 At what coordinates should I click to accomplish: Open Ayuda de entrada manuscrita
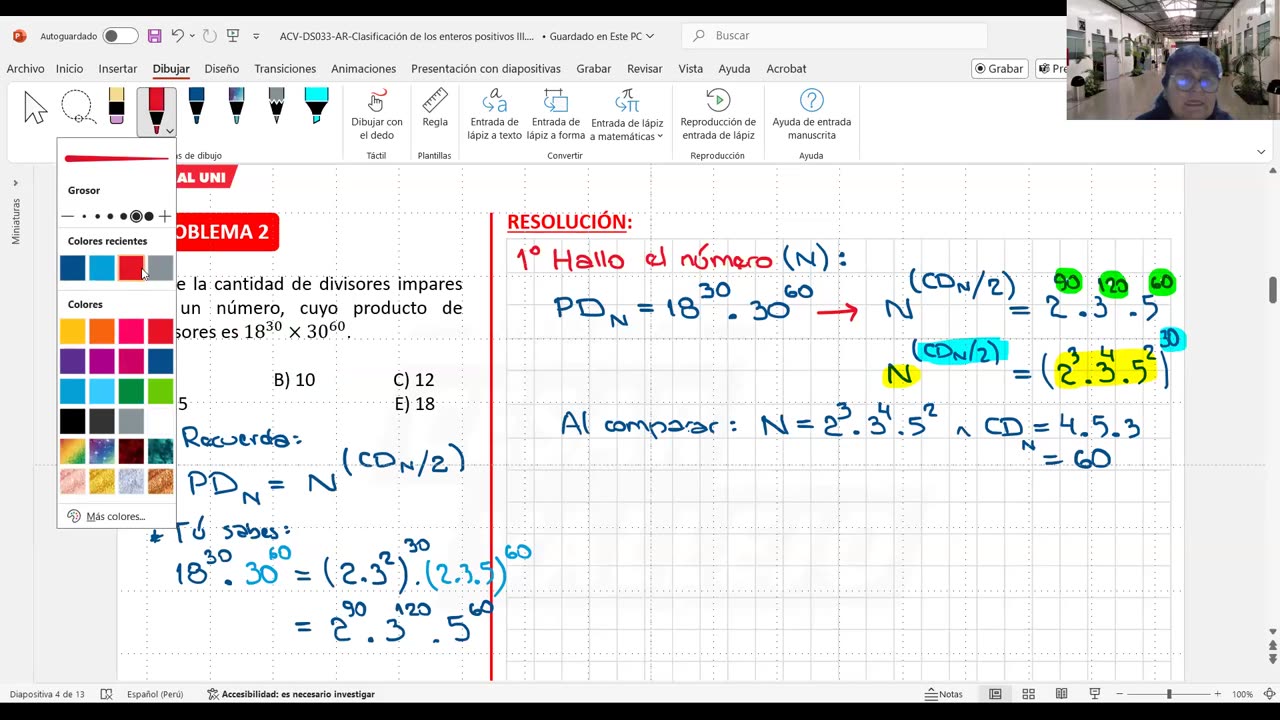(x=811, y=114)
